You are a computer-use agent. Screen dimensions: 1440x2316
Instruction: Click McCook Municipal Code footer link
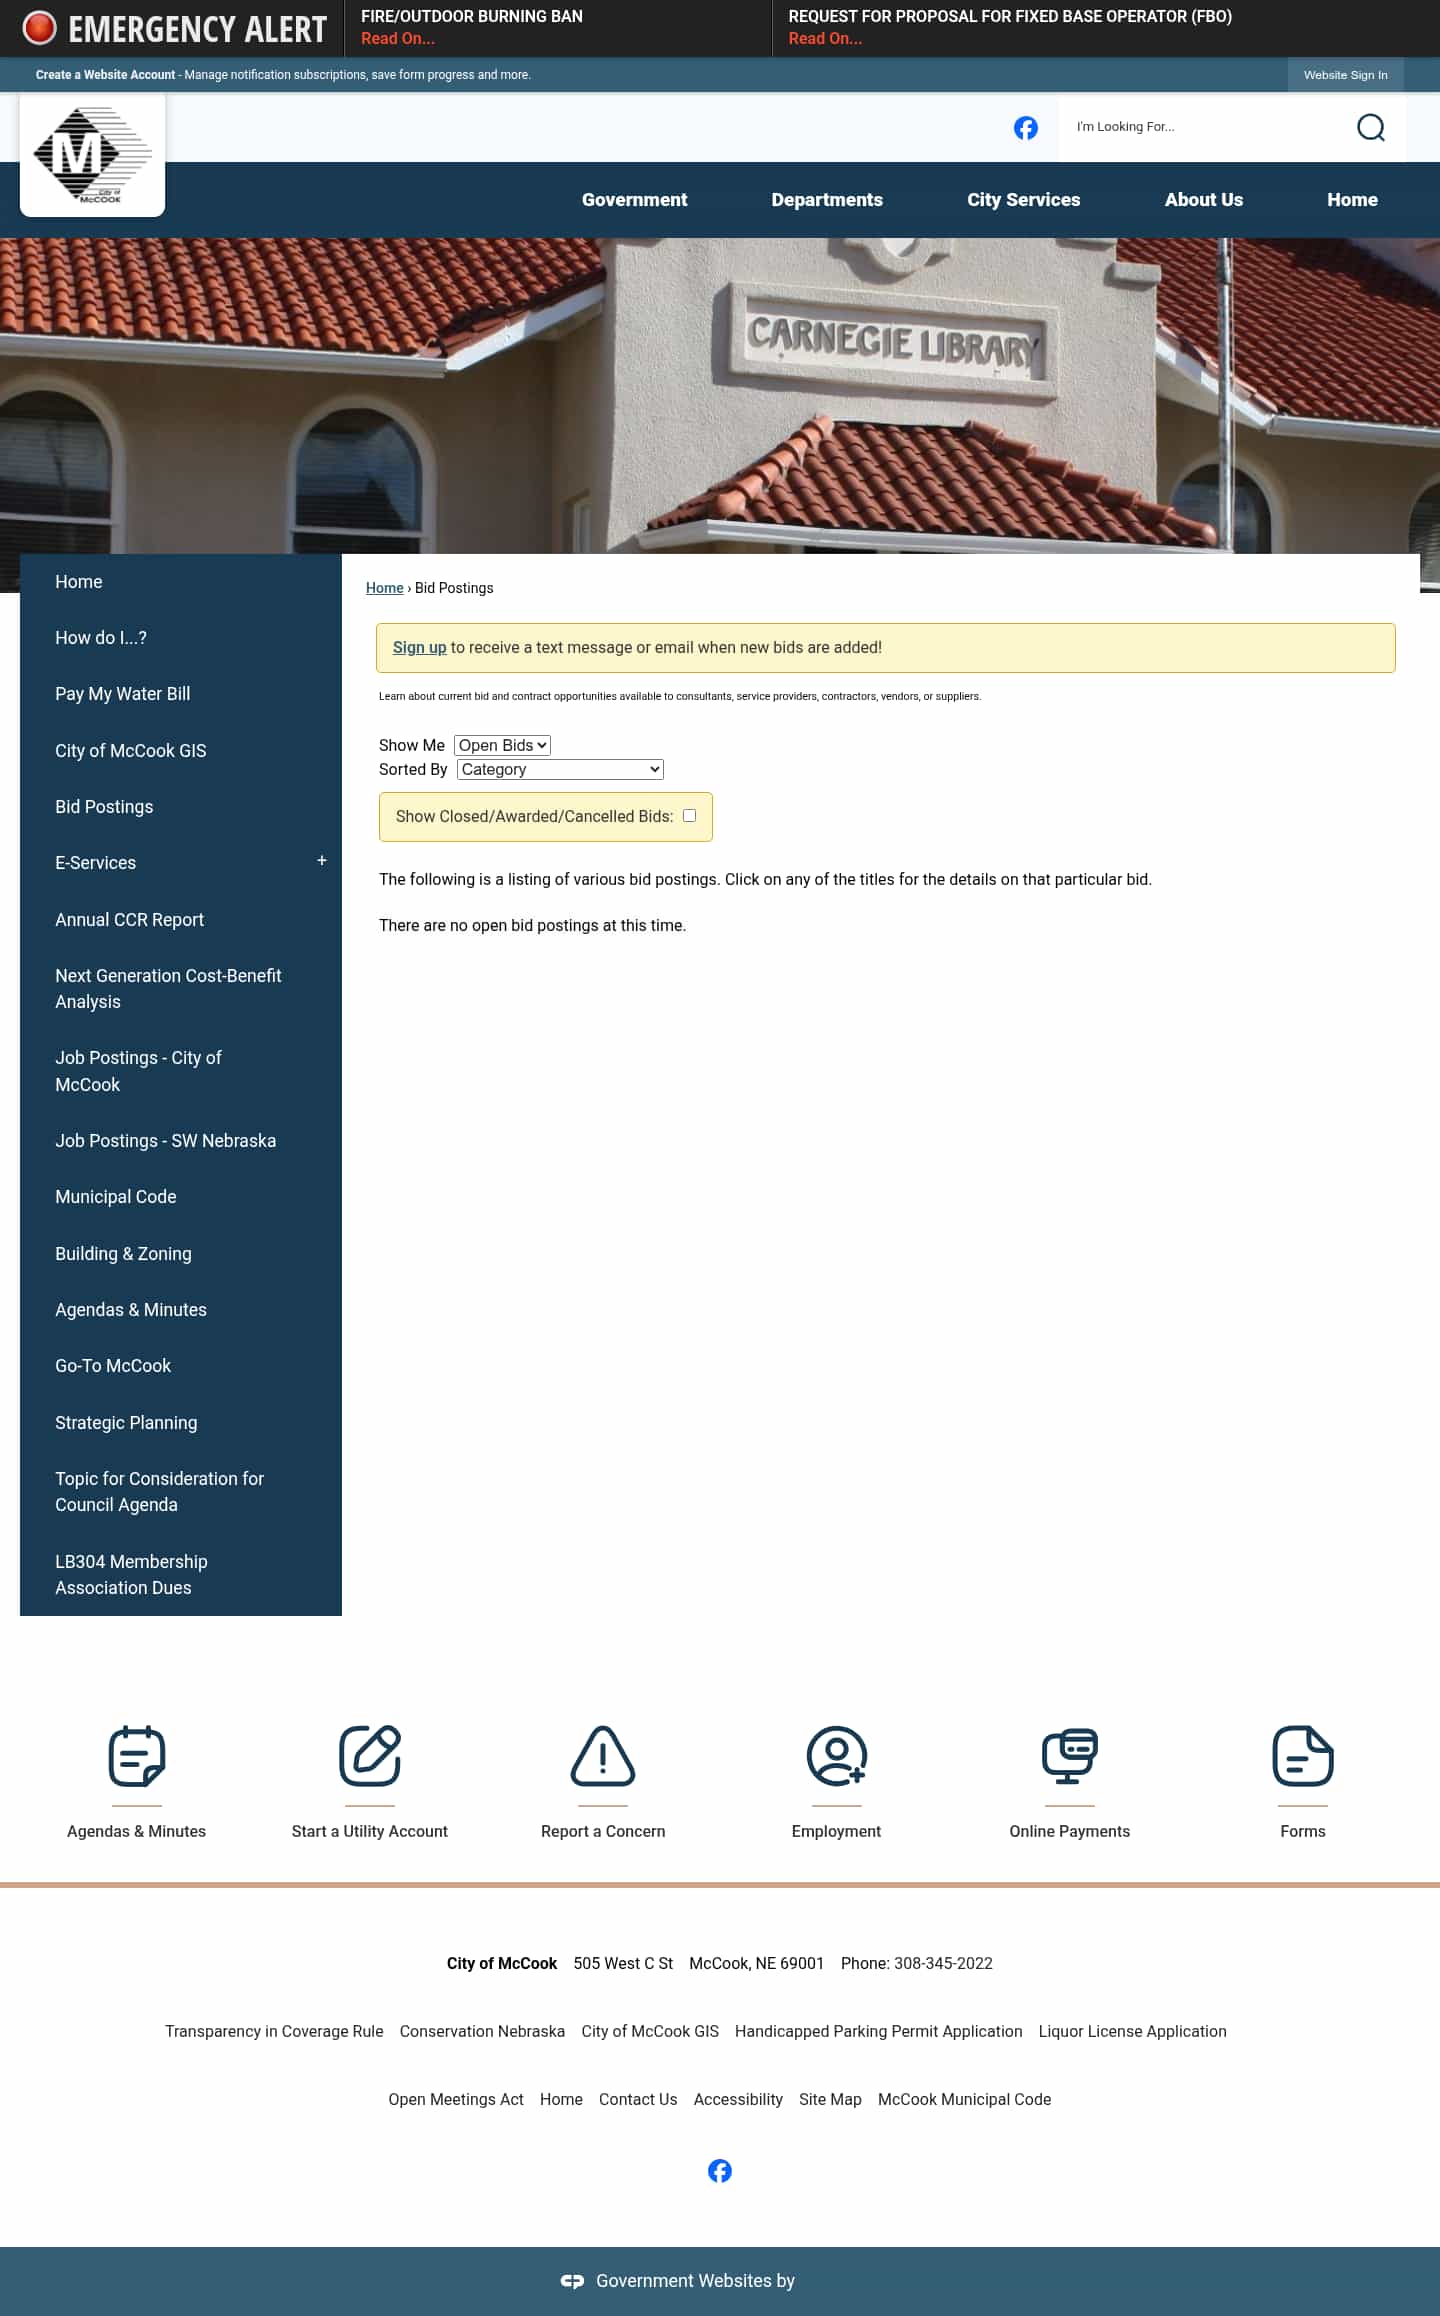coord(964,2099)
